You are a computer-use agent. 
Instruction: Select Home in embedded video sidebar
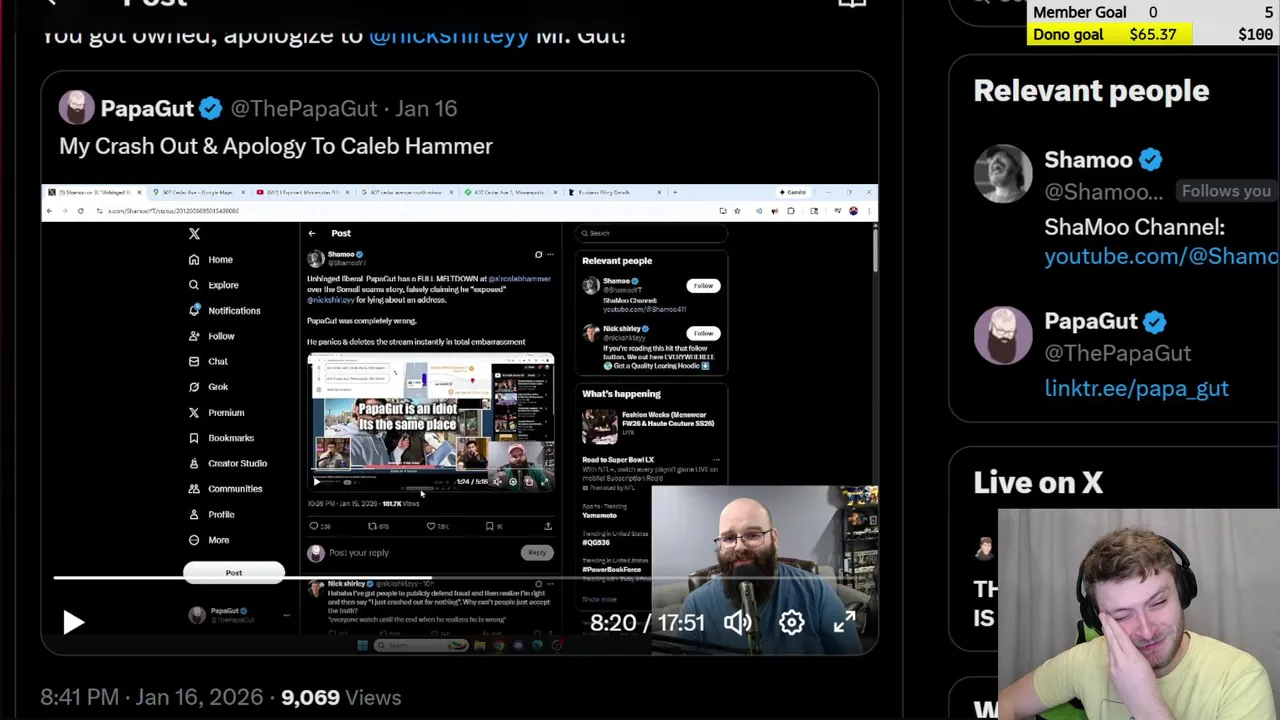211,259
